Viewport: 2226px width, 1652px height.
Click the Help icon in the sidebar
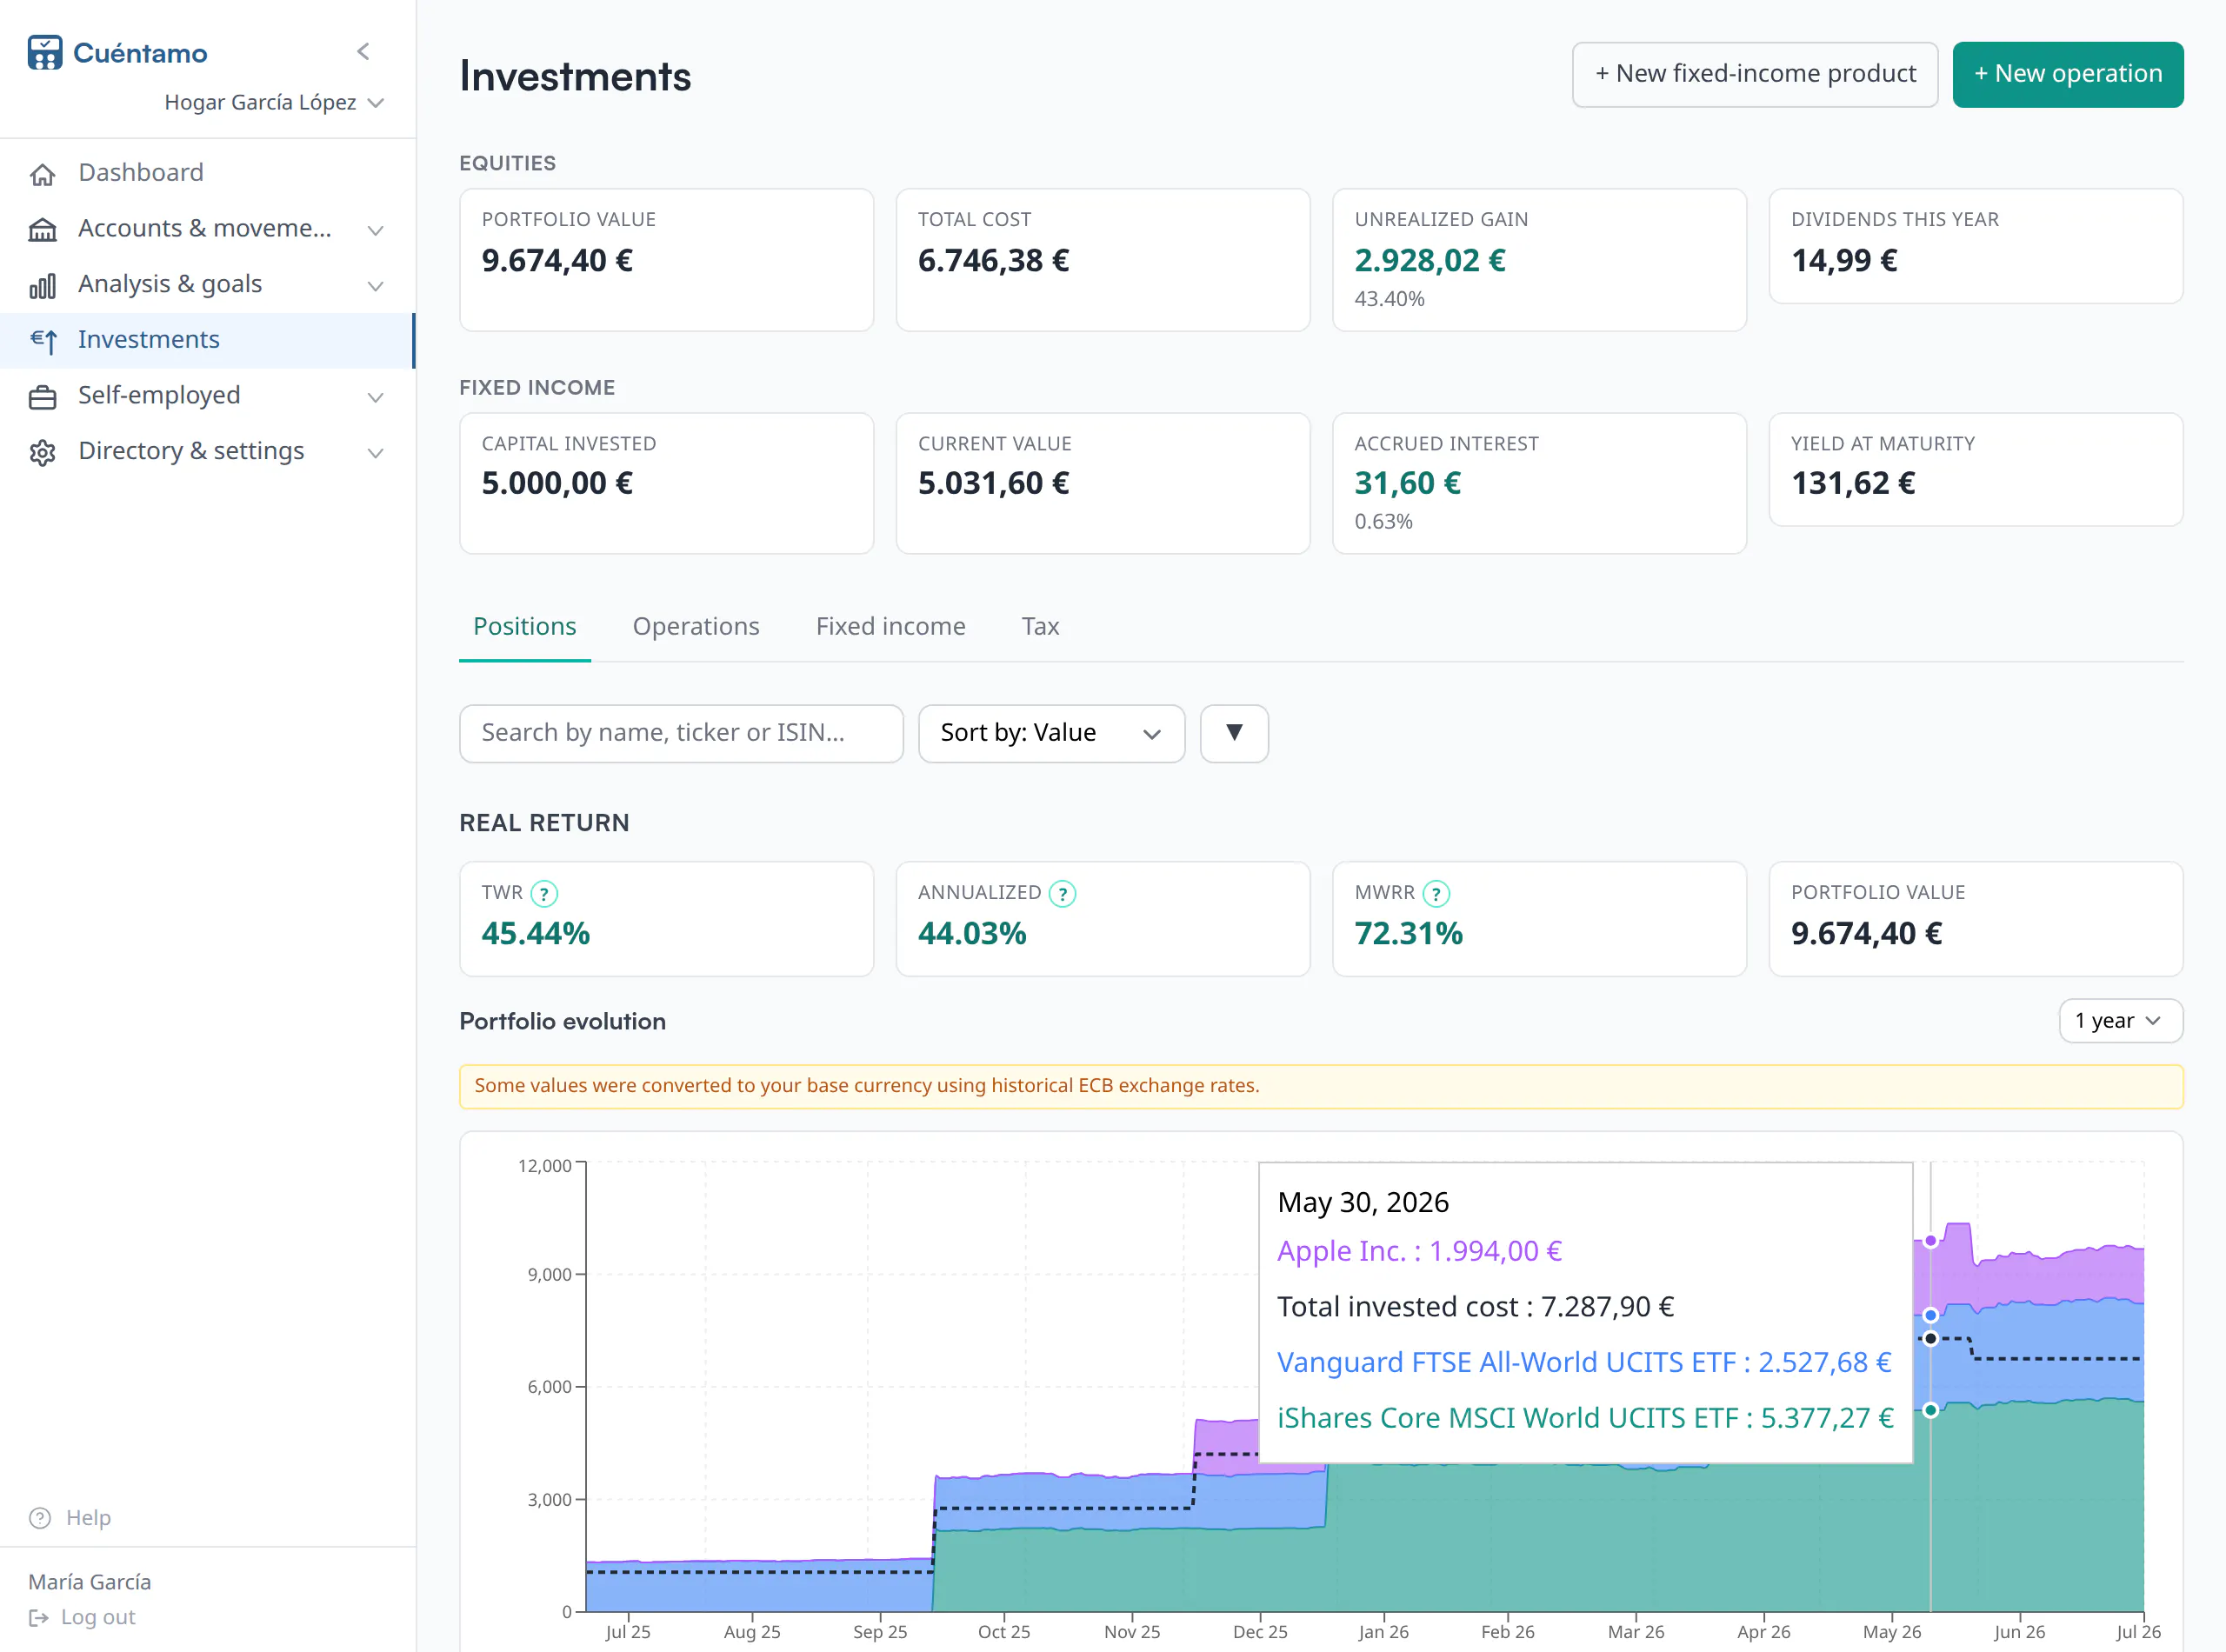[x=40, y=1518]
